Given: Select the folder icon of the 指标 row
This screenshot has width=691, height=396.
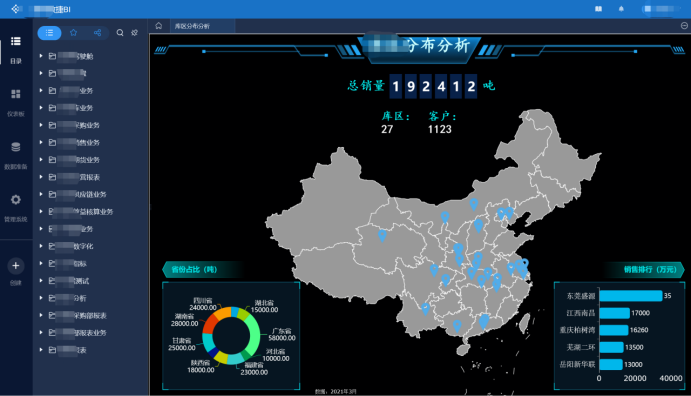Looking at the screenshot, I should (x=52, y=263).
